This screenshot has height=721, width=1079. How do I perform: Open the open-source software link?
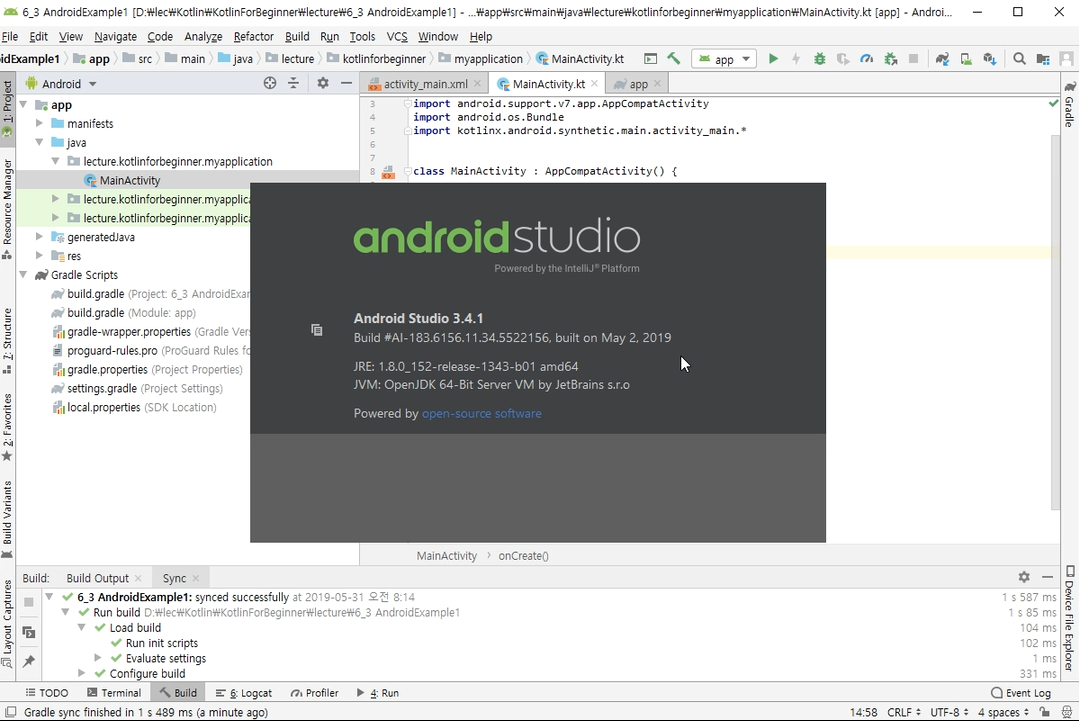pos(482,413)
